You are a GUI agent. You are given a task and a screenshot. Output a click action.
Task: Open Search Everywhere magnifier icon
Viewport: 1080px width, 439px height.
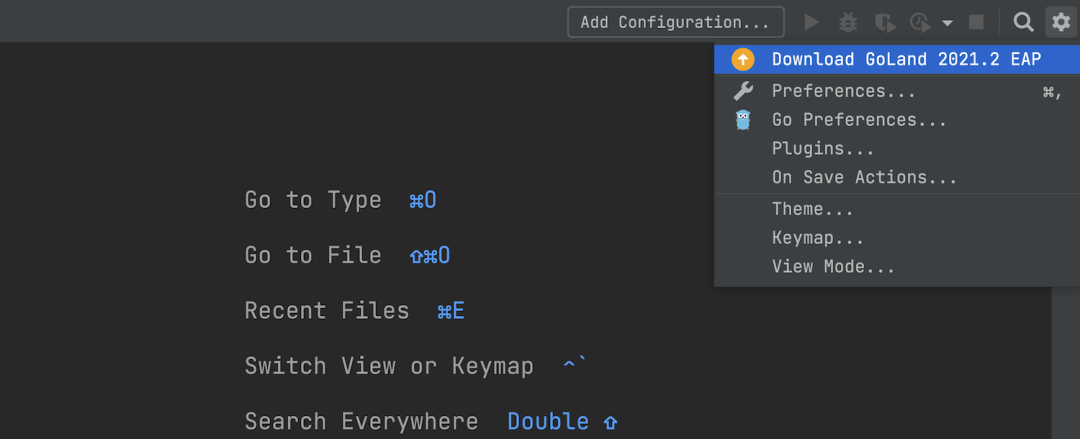[1023, 22]
